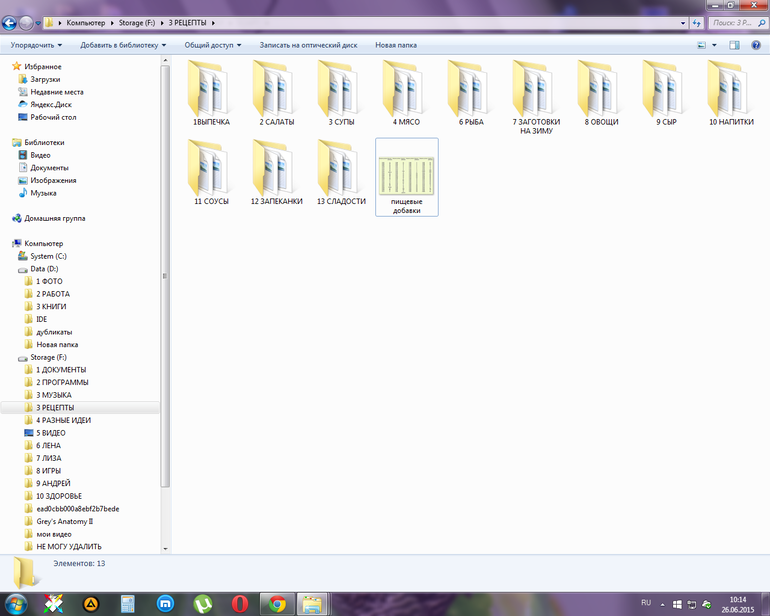Viewport: 770px width, 616px height.
Task: Select the 7 ЗАГОТОВКИ НА ЗИМУ folder
Action: pos(536,97)
